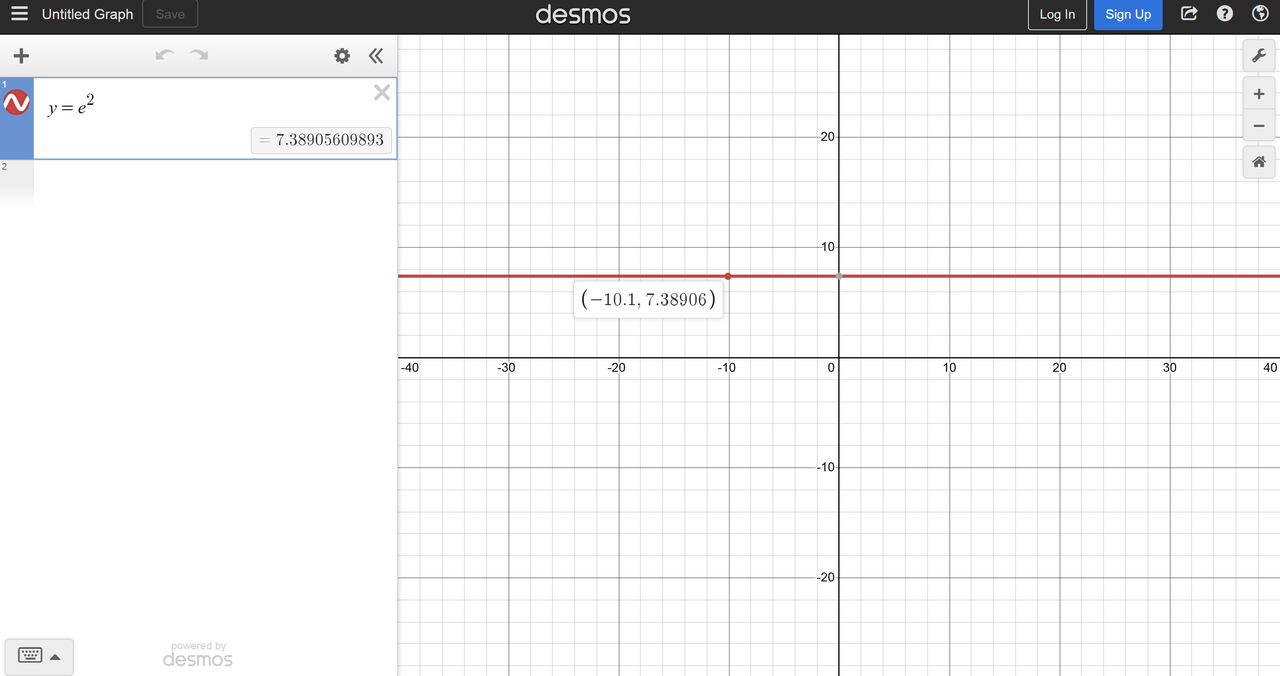Click the Sign Up button
The image size is (1280, 676).
tap(1128, 14)
